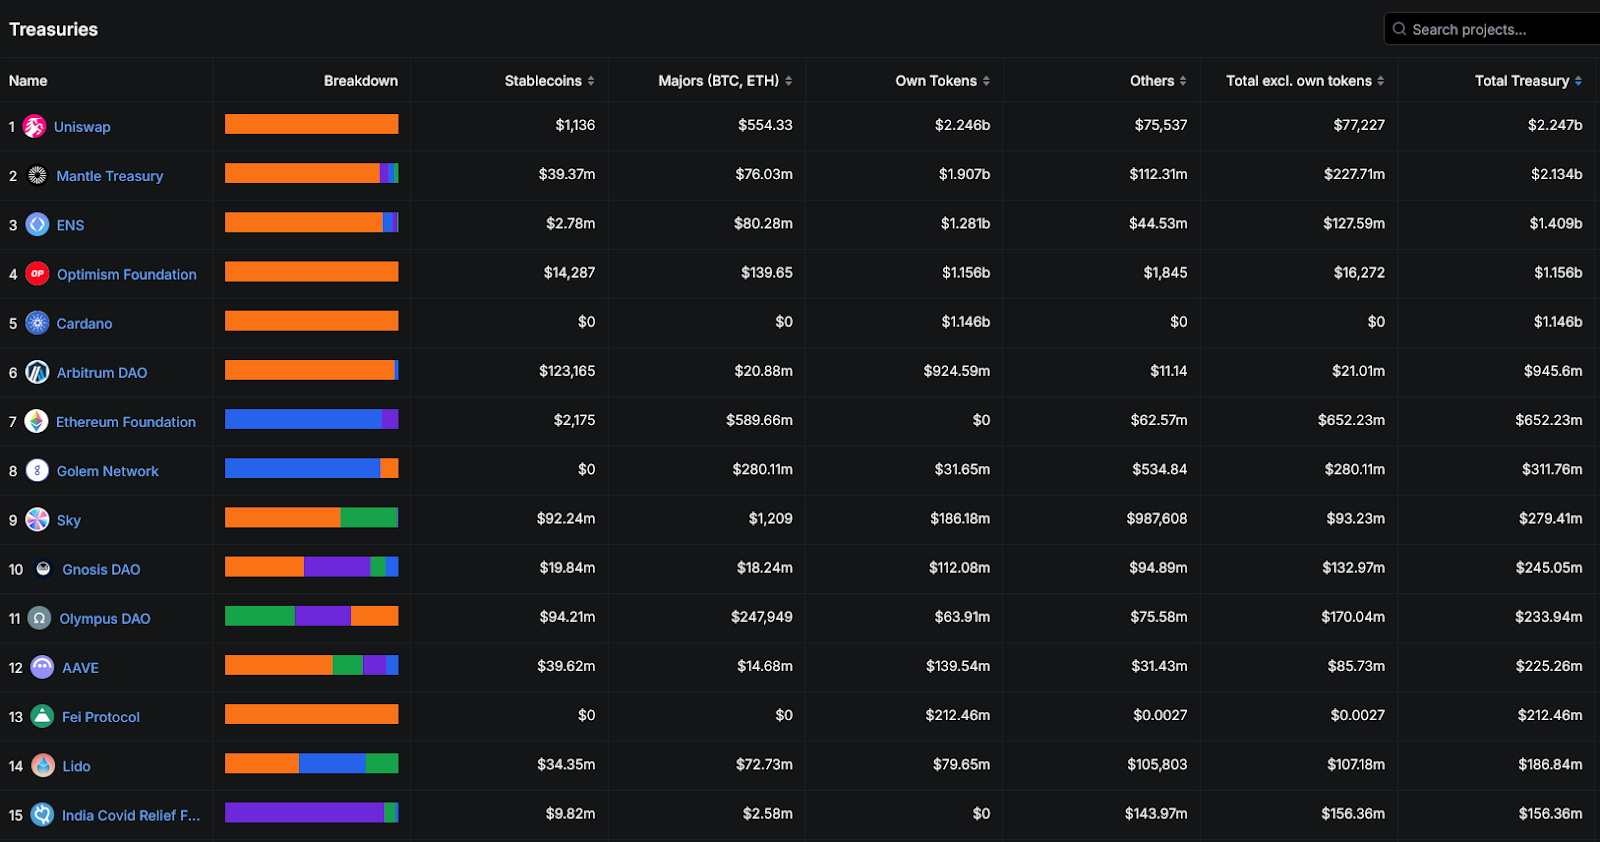Click the Uniswap unicorn logo icon
The height and width of the screenshot is (842, 1600).
coord(35,127)
